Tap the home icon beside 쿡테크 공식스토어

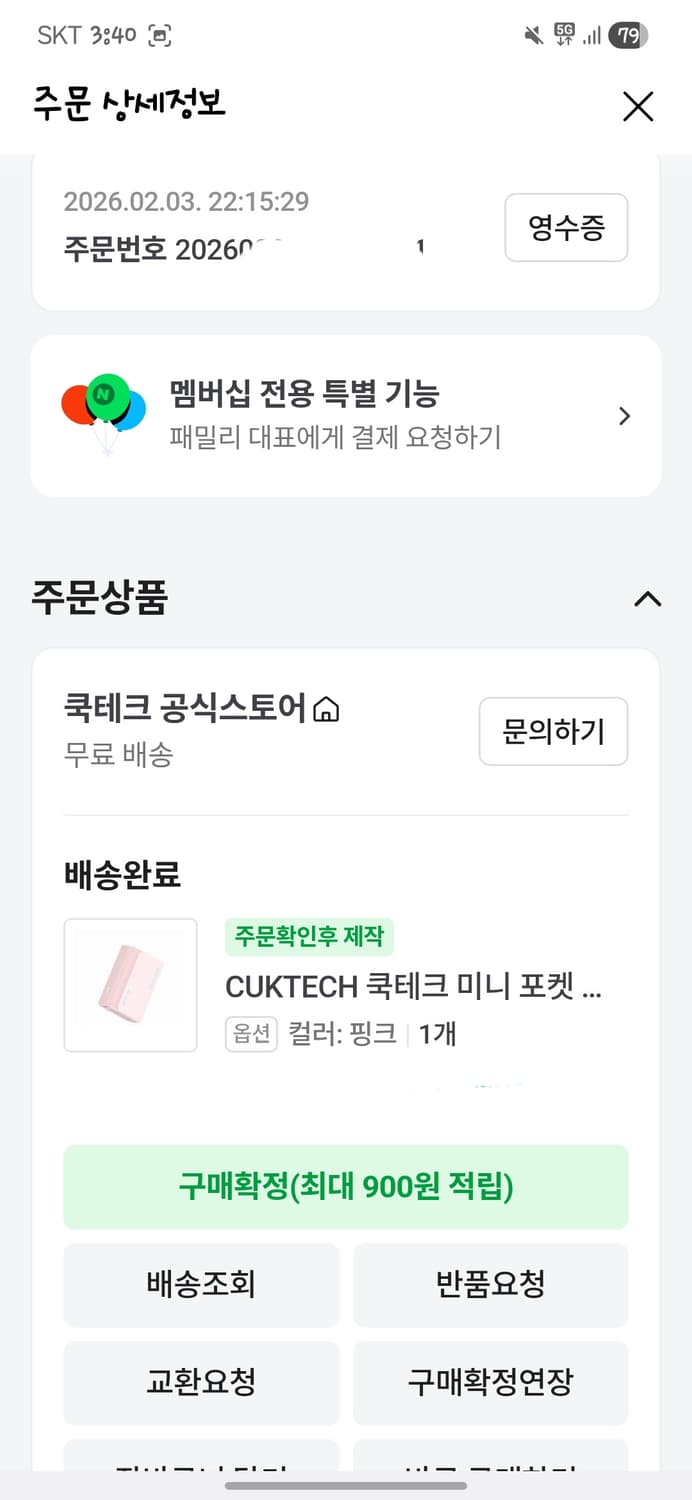point(327,707)
